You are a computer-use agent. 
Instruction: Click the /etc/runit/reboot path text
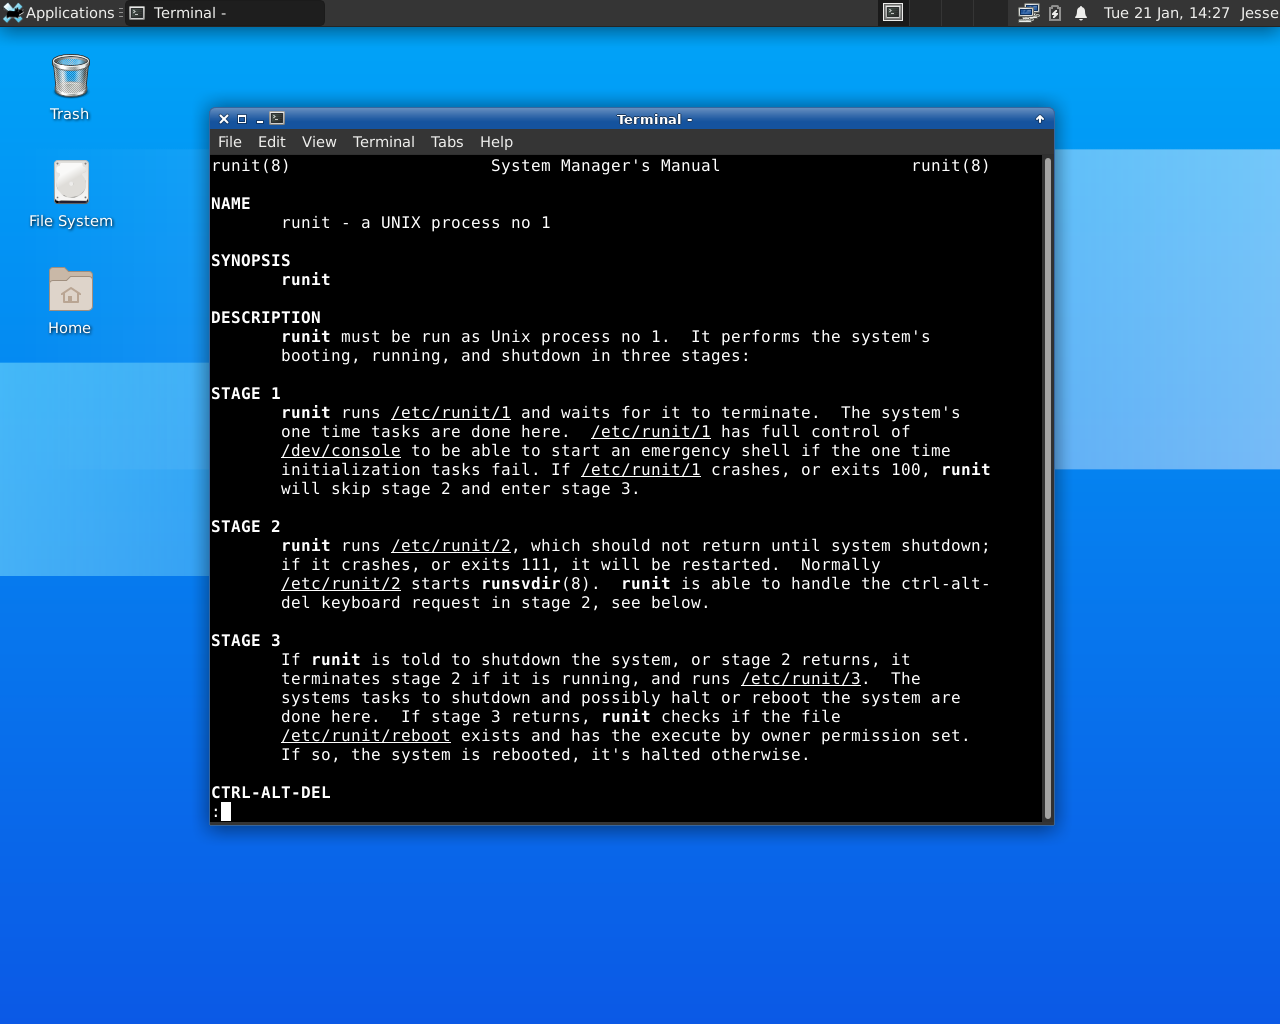coord(366,736)
